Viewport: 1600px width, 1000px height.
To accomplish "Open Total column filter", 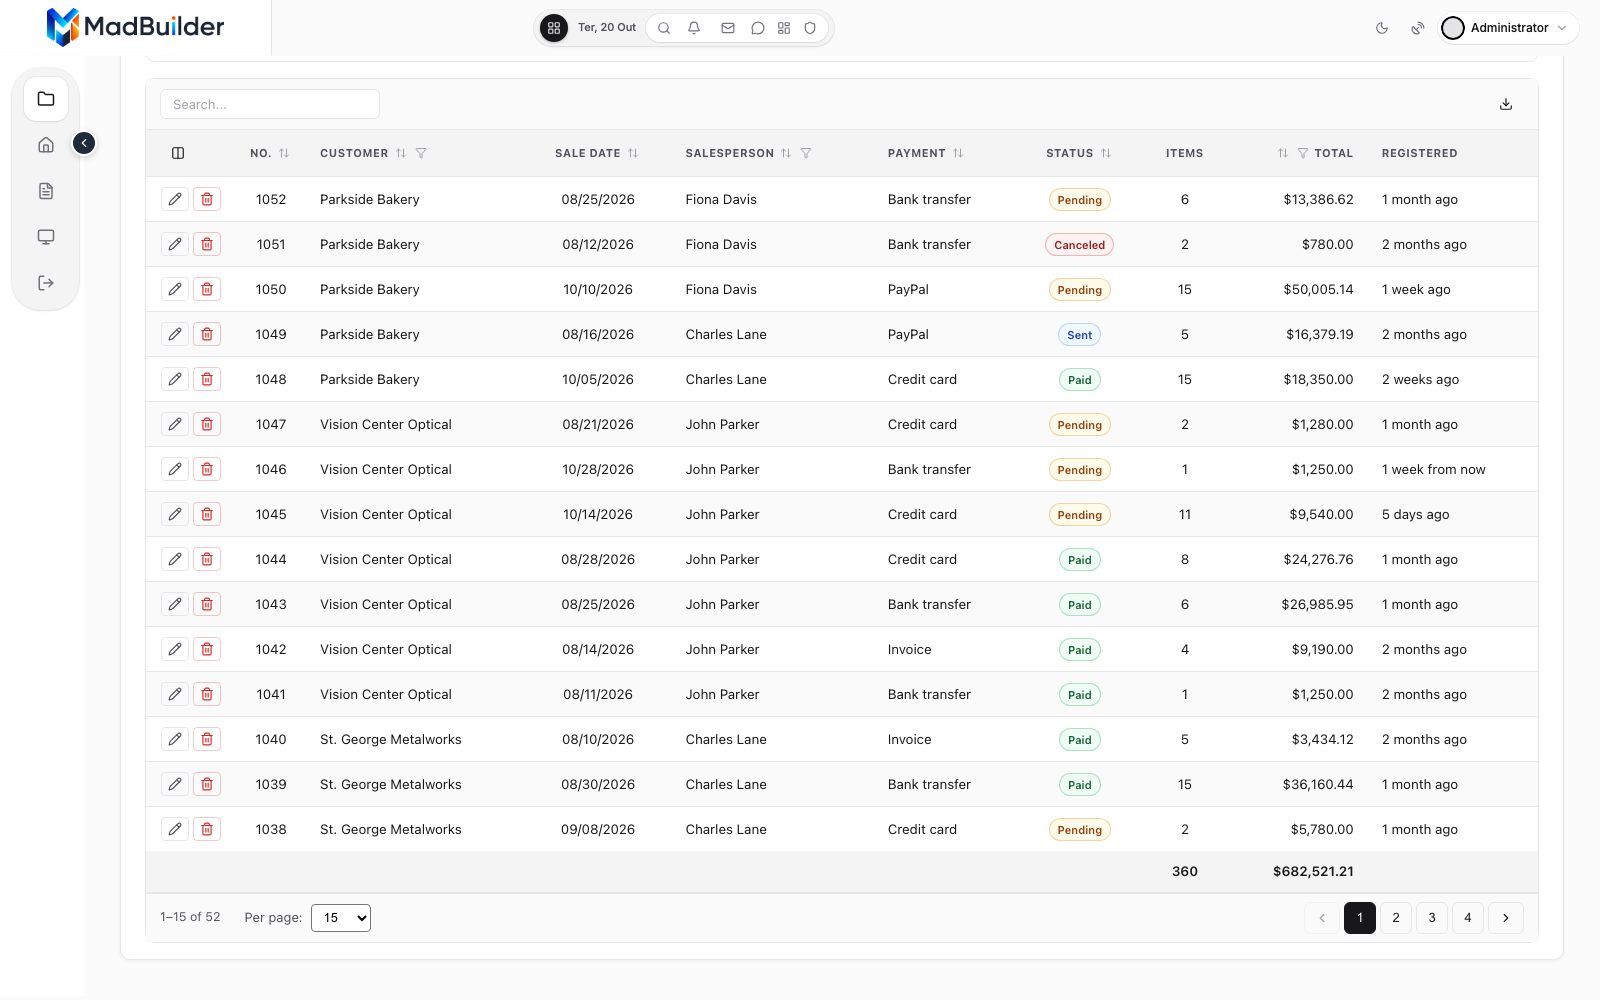I will tap(1303, 153).
